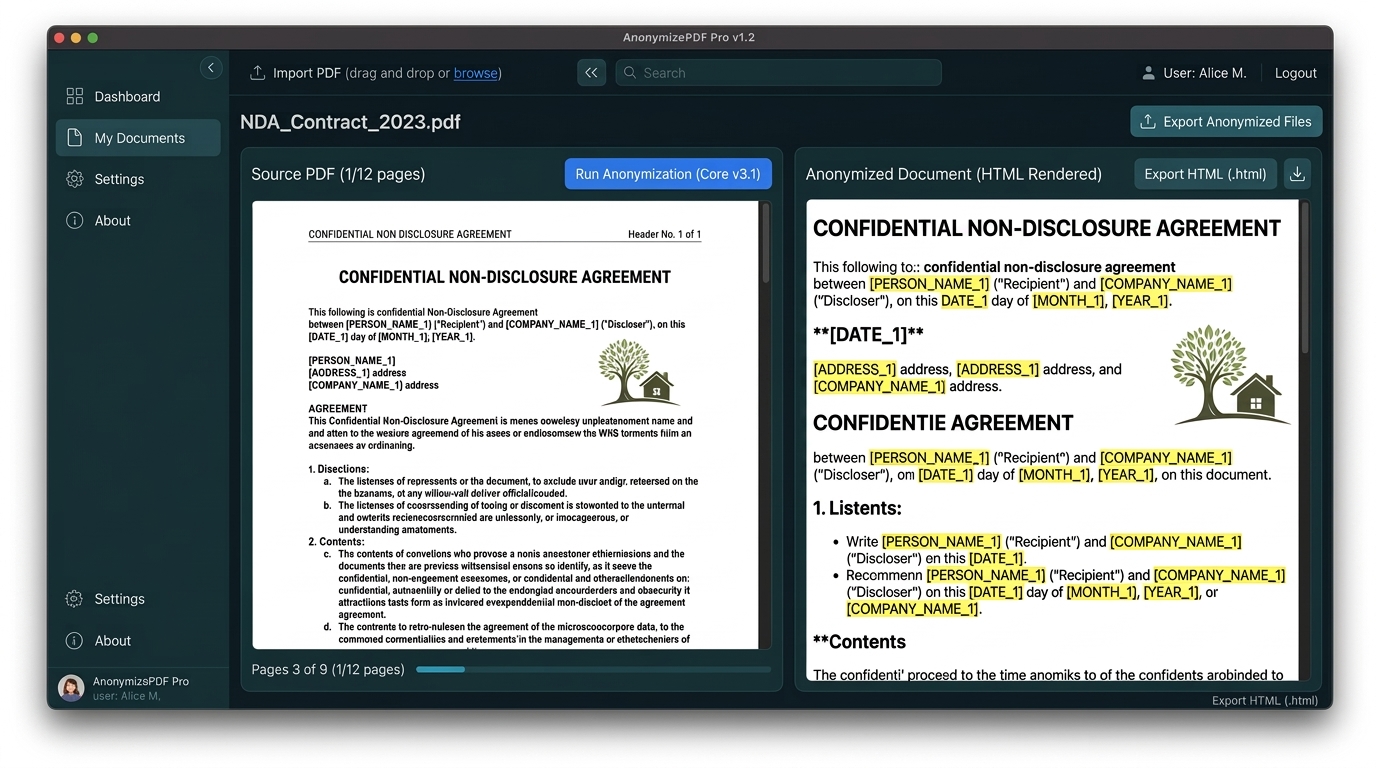
Task: Open the About item just under My Documents' Settings
Action: pos(100,221)
